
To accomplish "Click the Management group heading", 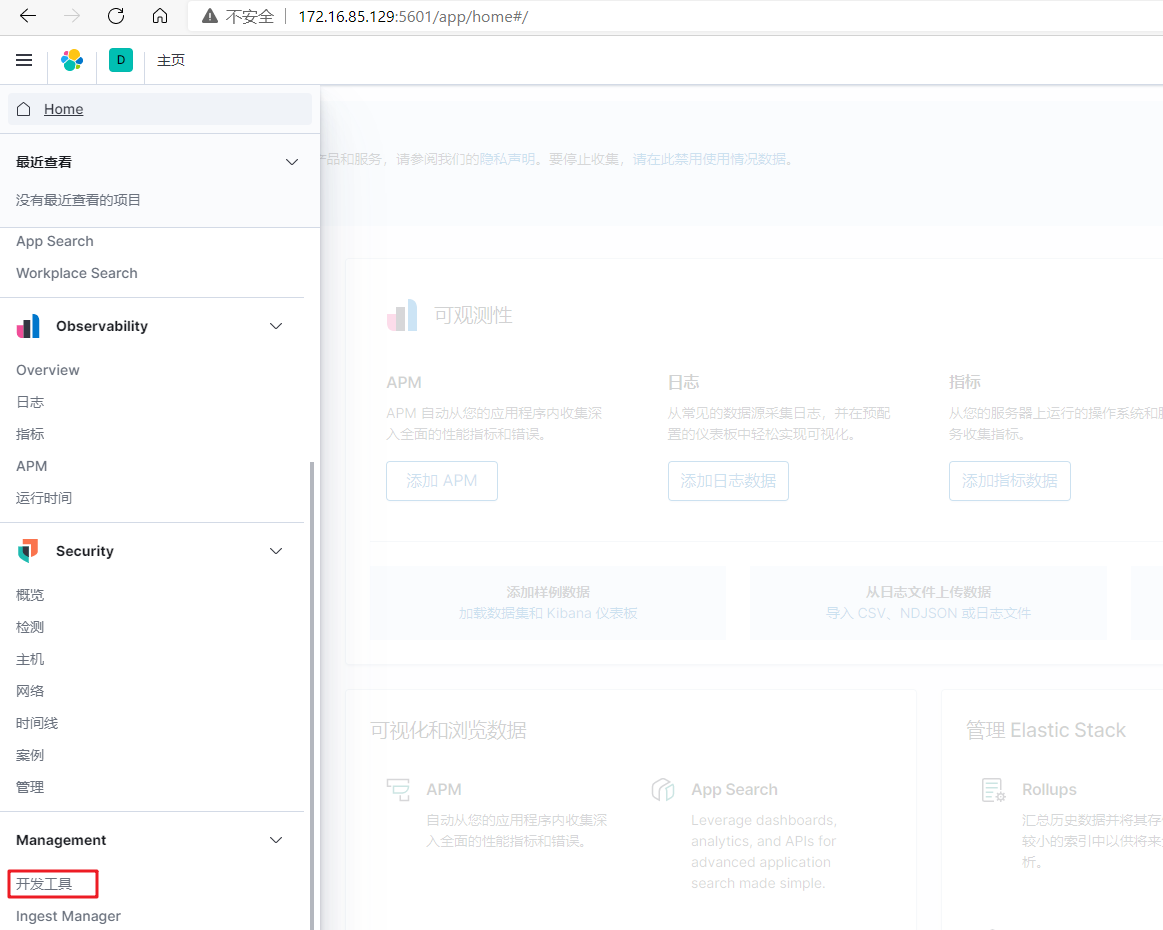I will coord(61,840).
